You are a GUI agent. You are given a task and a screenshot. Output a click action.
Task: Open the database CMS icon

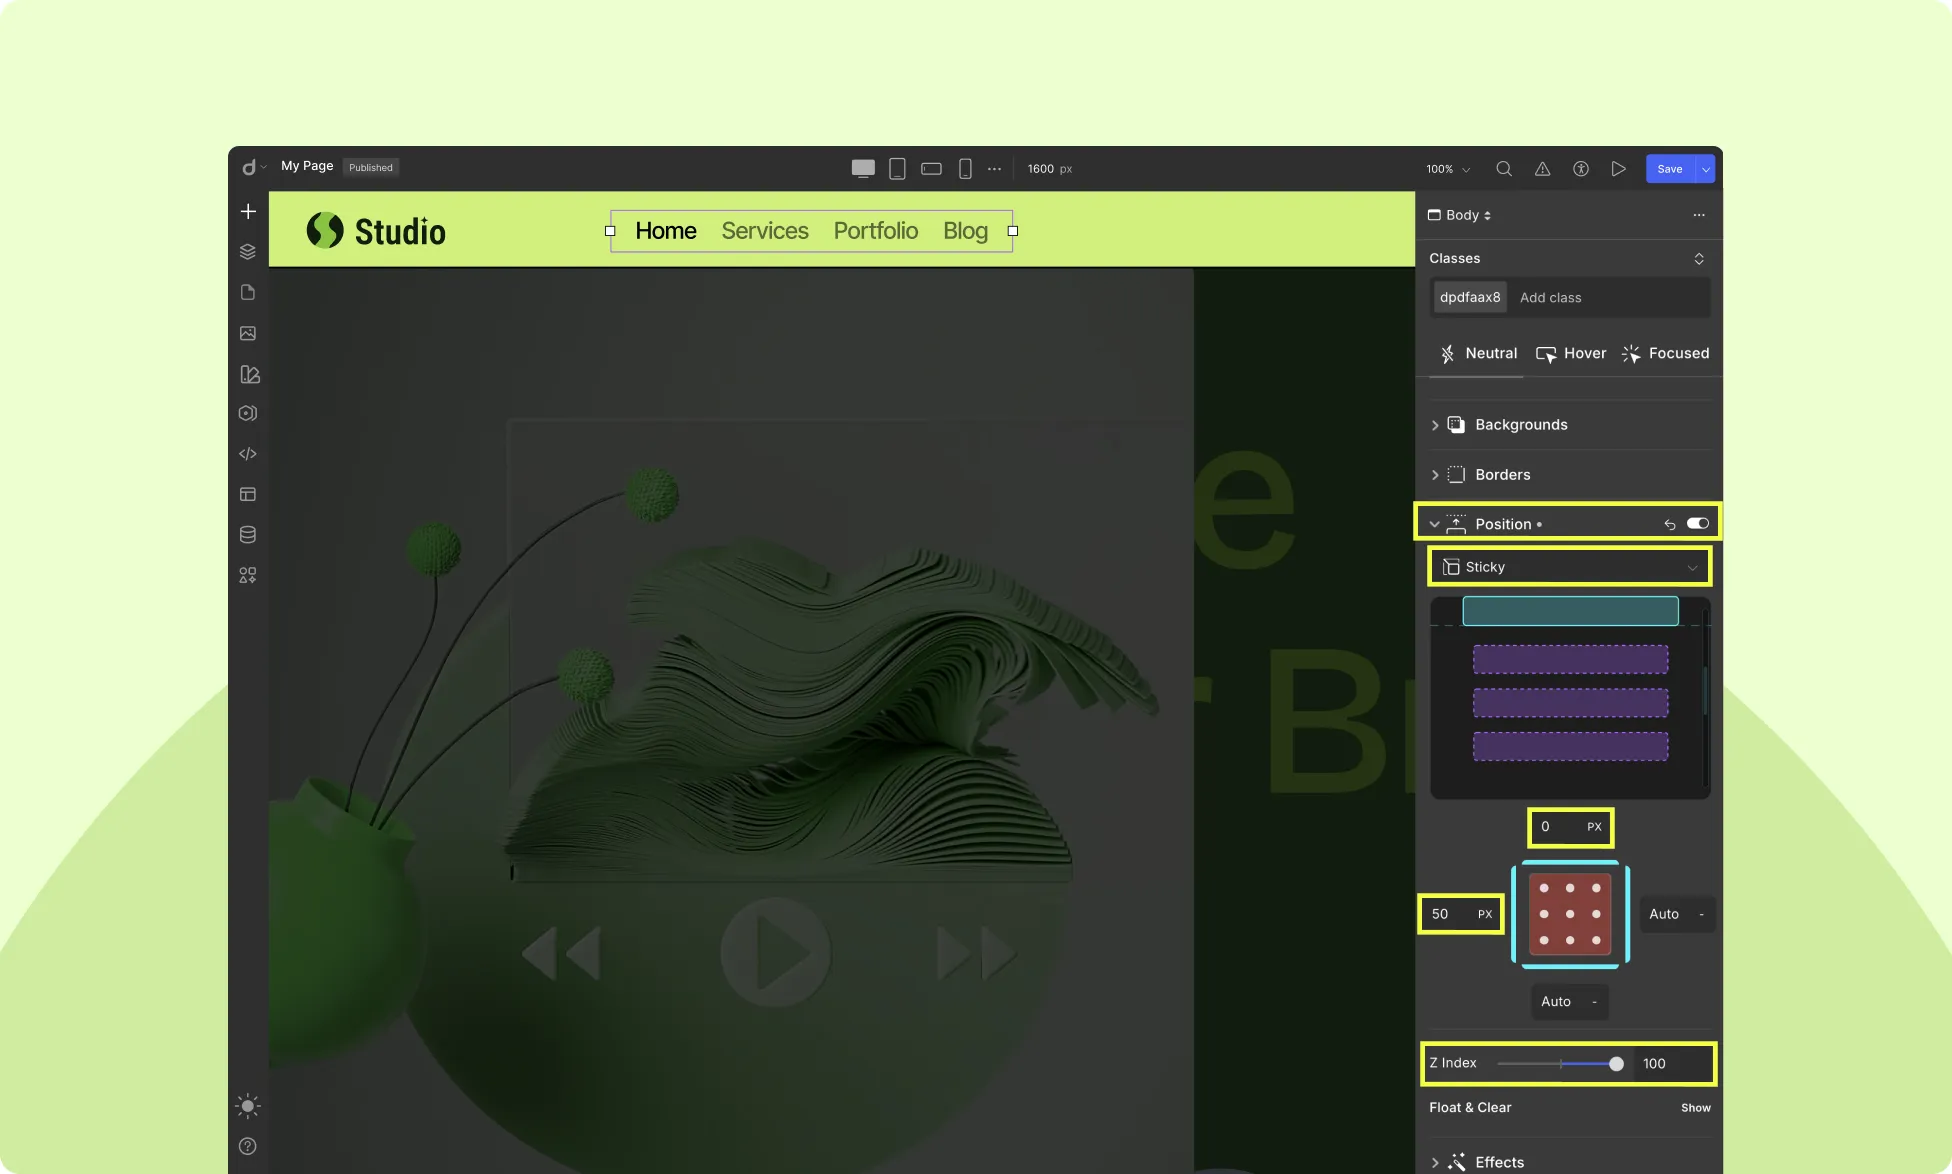coord(248,535)
